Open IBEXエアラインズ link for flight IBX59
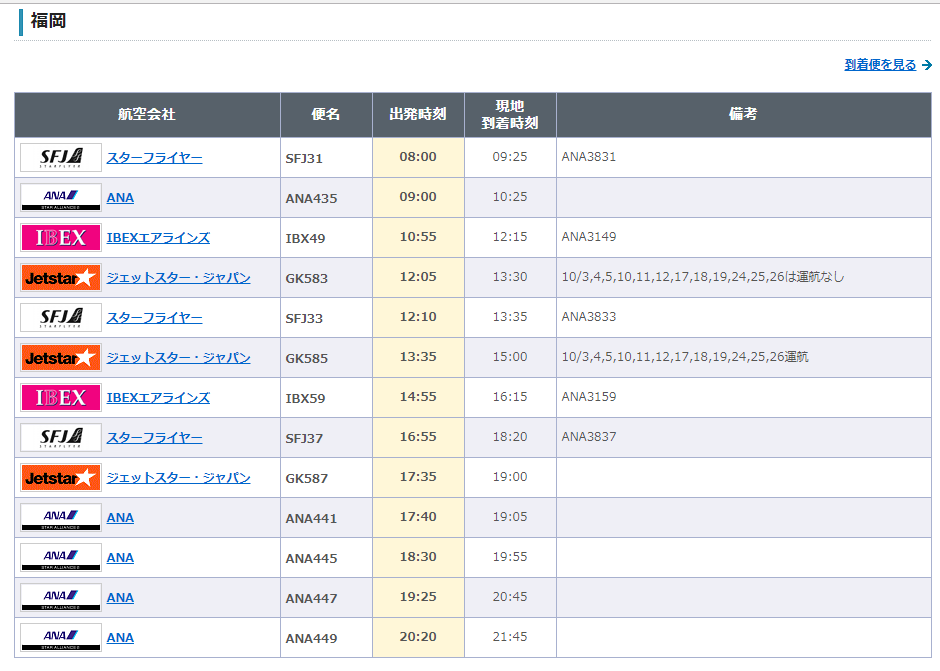Screen dimensions: 940x671 tap(158, 398)
